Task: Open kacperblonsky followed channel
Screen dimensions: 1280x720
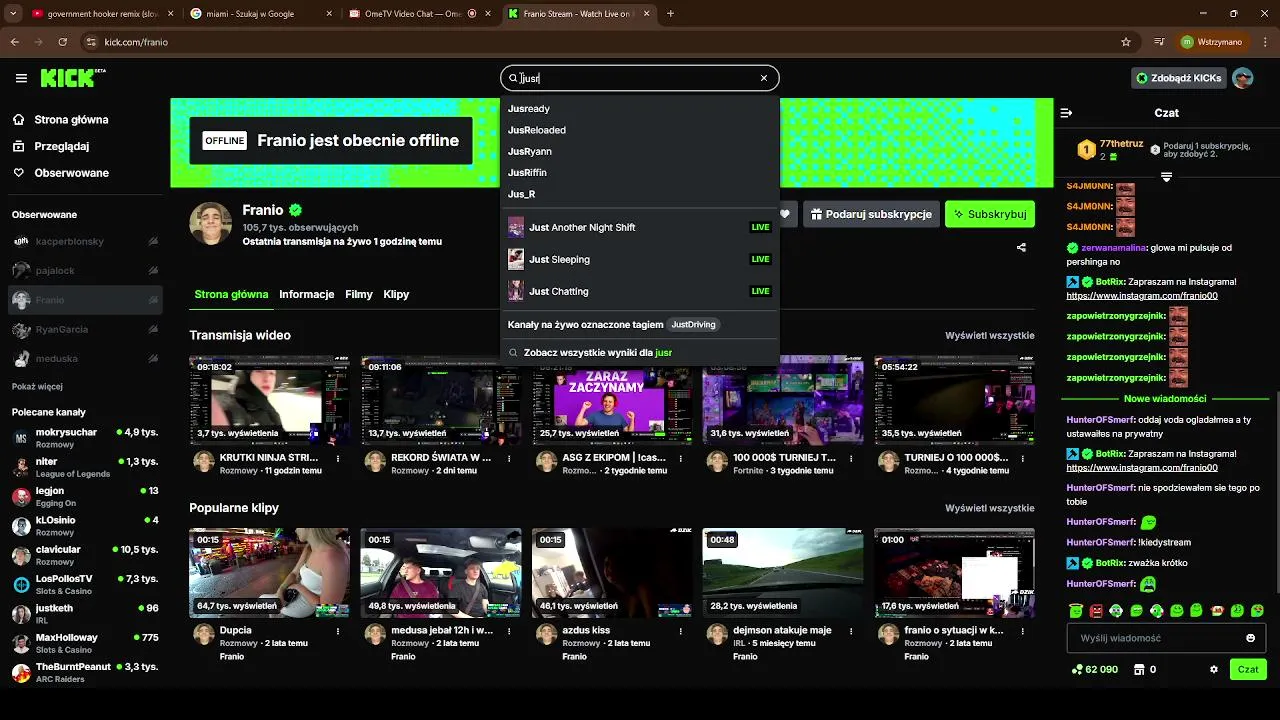Action: [85, 241]
